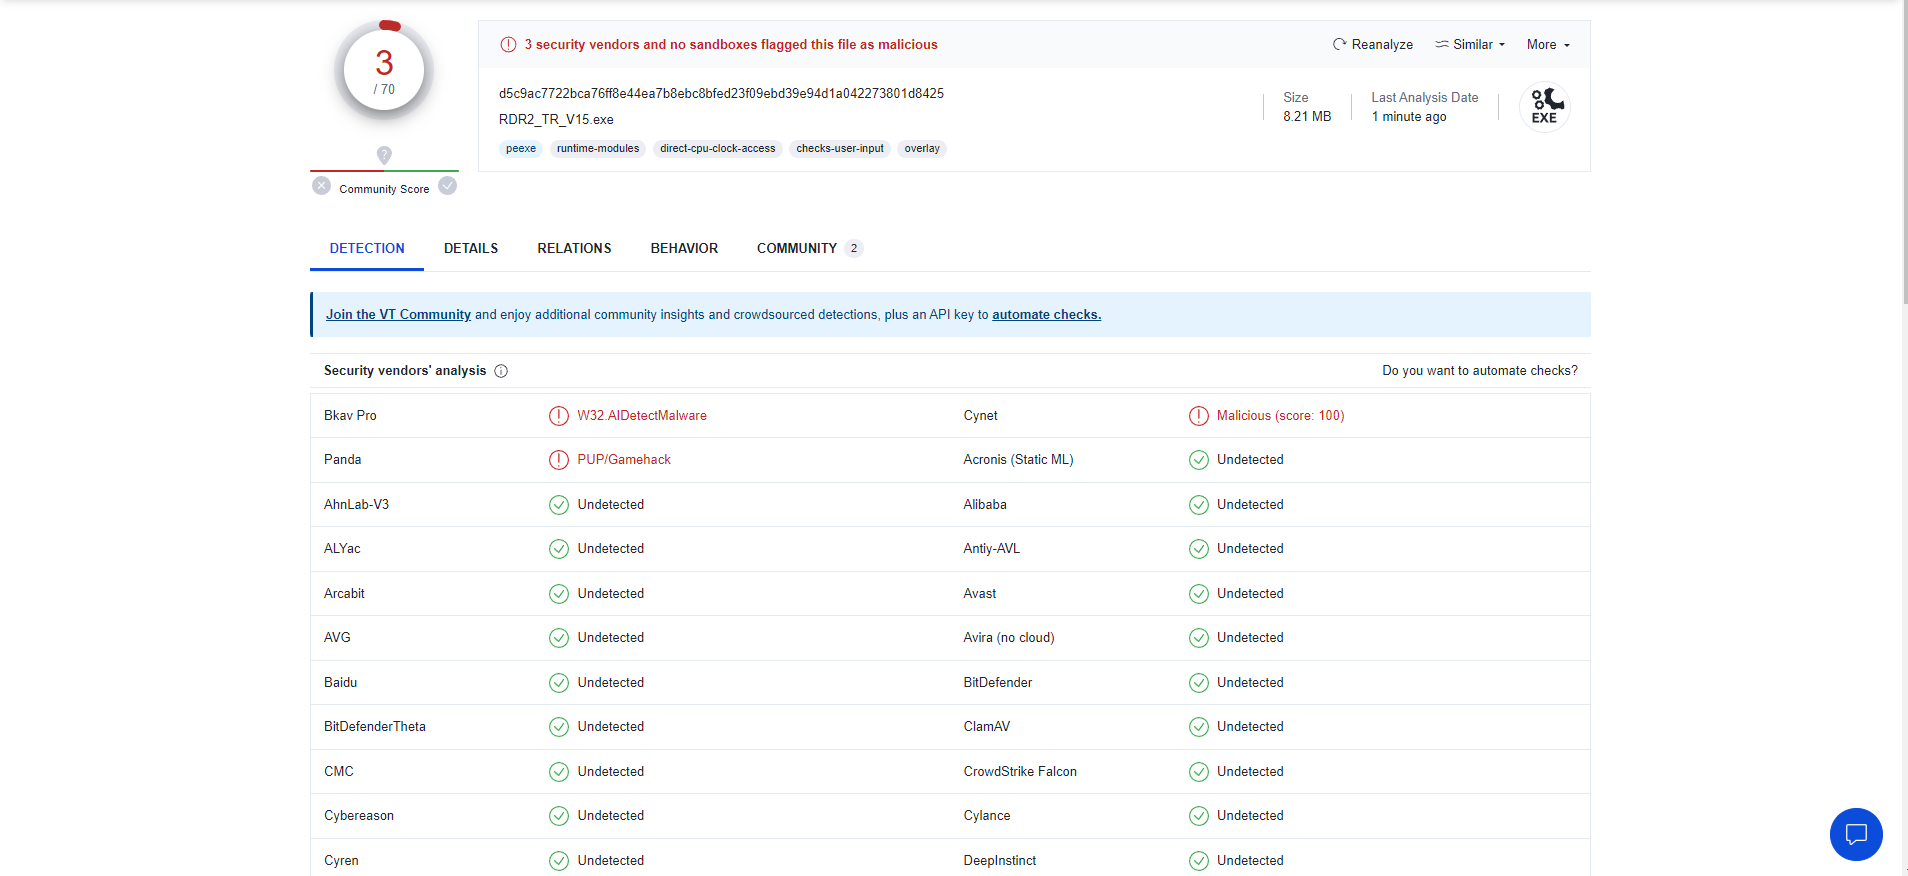Click Baidu undetected check icon
This screenshot has height=876, width=1908.
tap(559, 683)
